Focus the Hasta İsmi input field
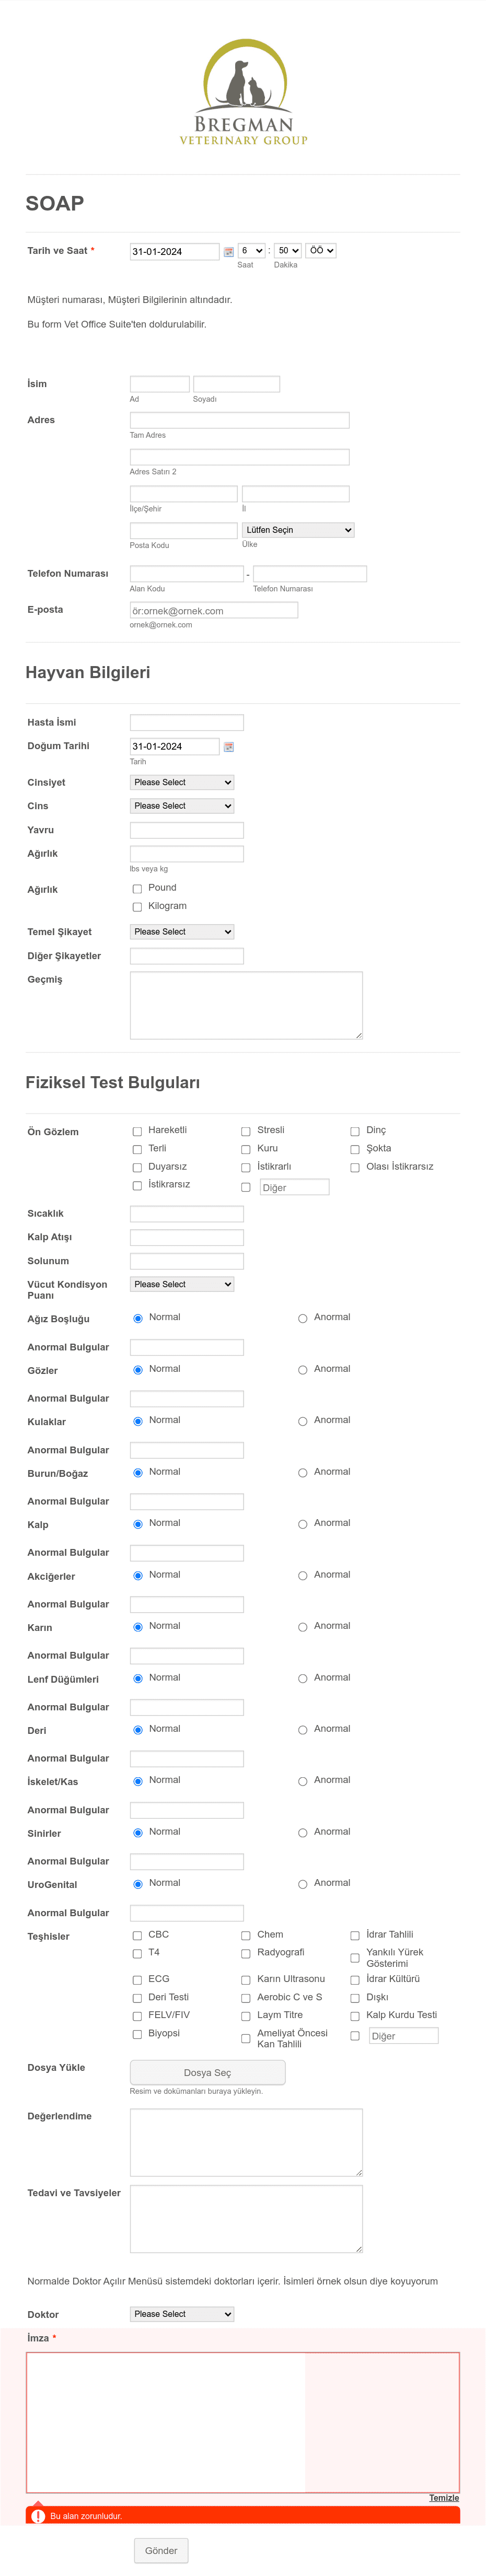 point(187,722)
